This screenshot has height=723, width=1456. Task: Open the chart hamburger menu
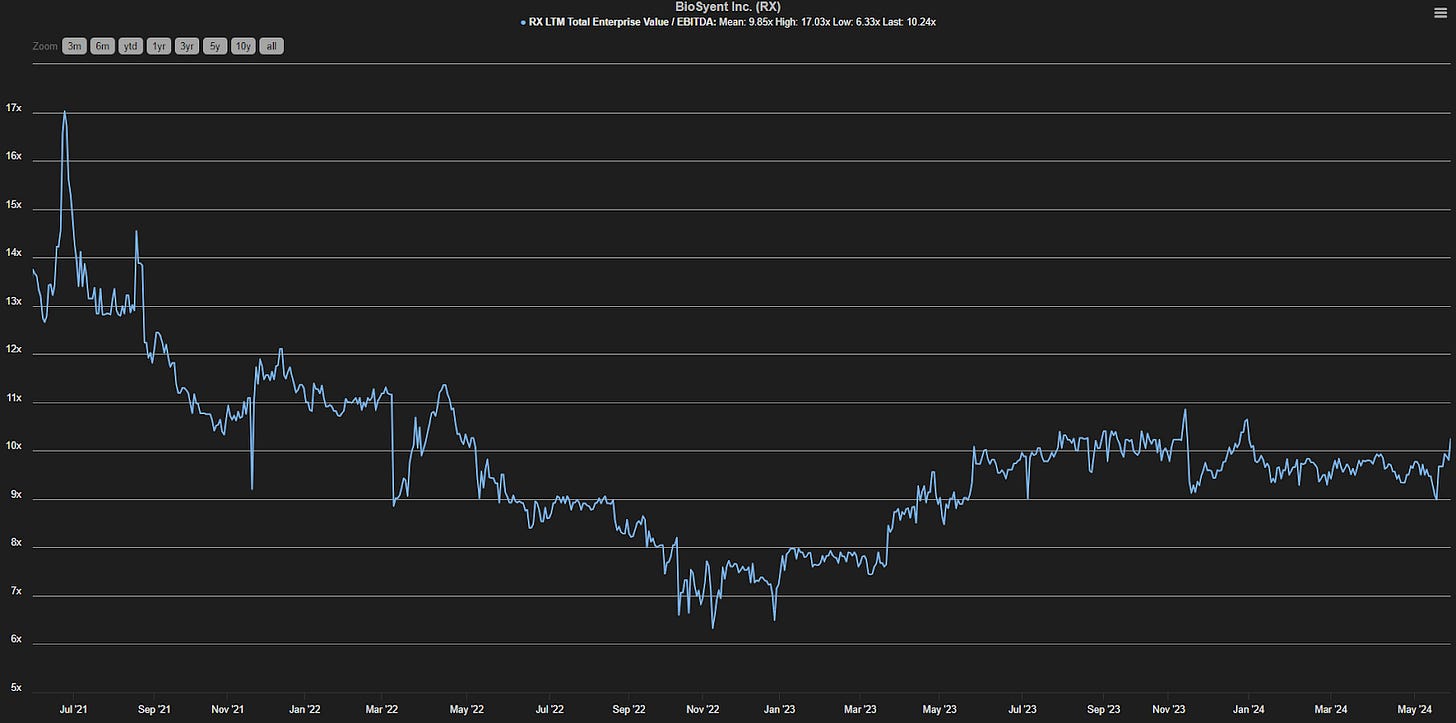click(x=1440, y=12)
